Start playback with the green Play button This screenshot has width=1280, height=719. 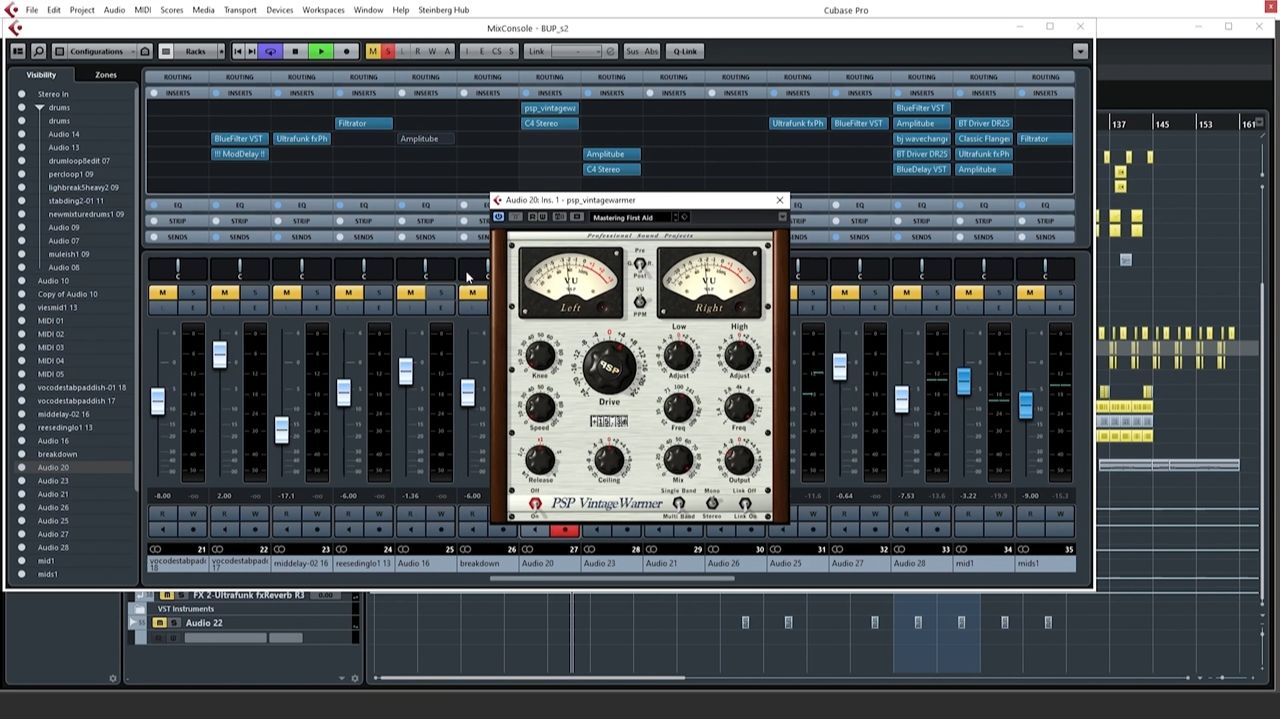tap(321, 51)
